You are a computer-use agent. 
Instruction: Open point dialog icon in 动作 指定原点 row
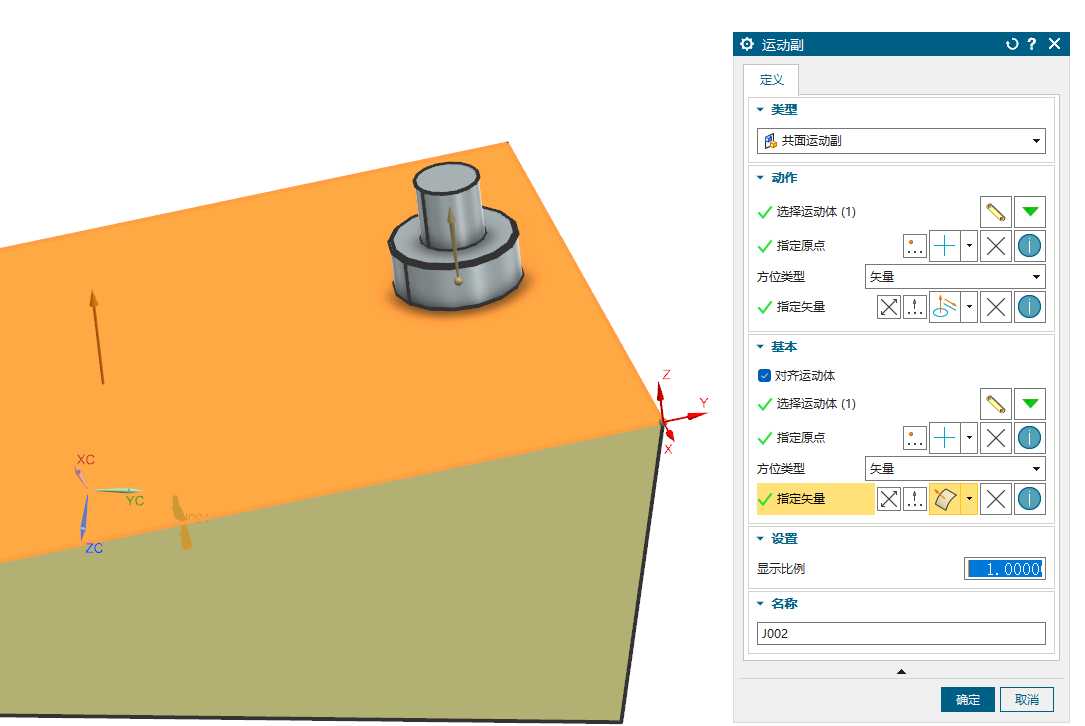click(914, 246)
